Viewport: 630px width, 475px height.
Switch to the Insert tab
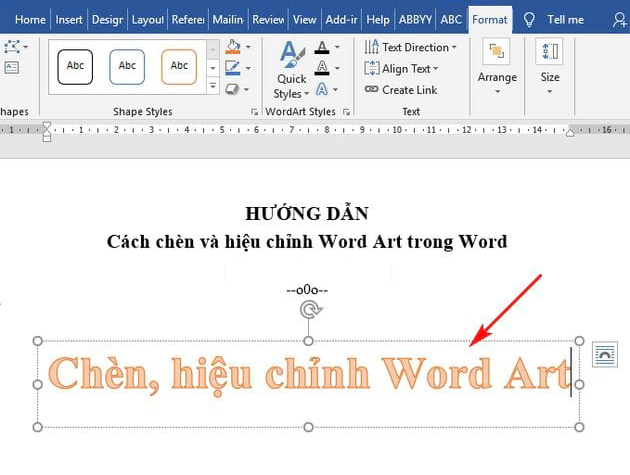[x=69, y=20]
